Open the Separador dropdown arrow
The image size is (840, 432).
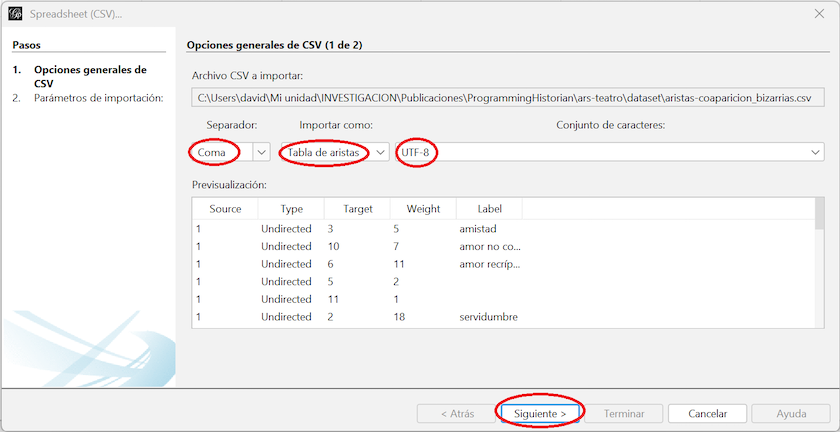coord(261,152)
